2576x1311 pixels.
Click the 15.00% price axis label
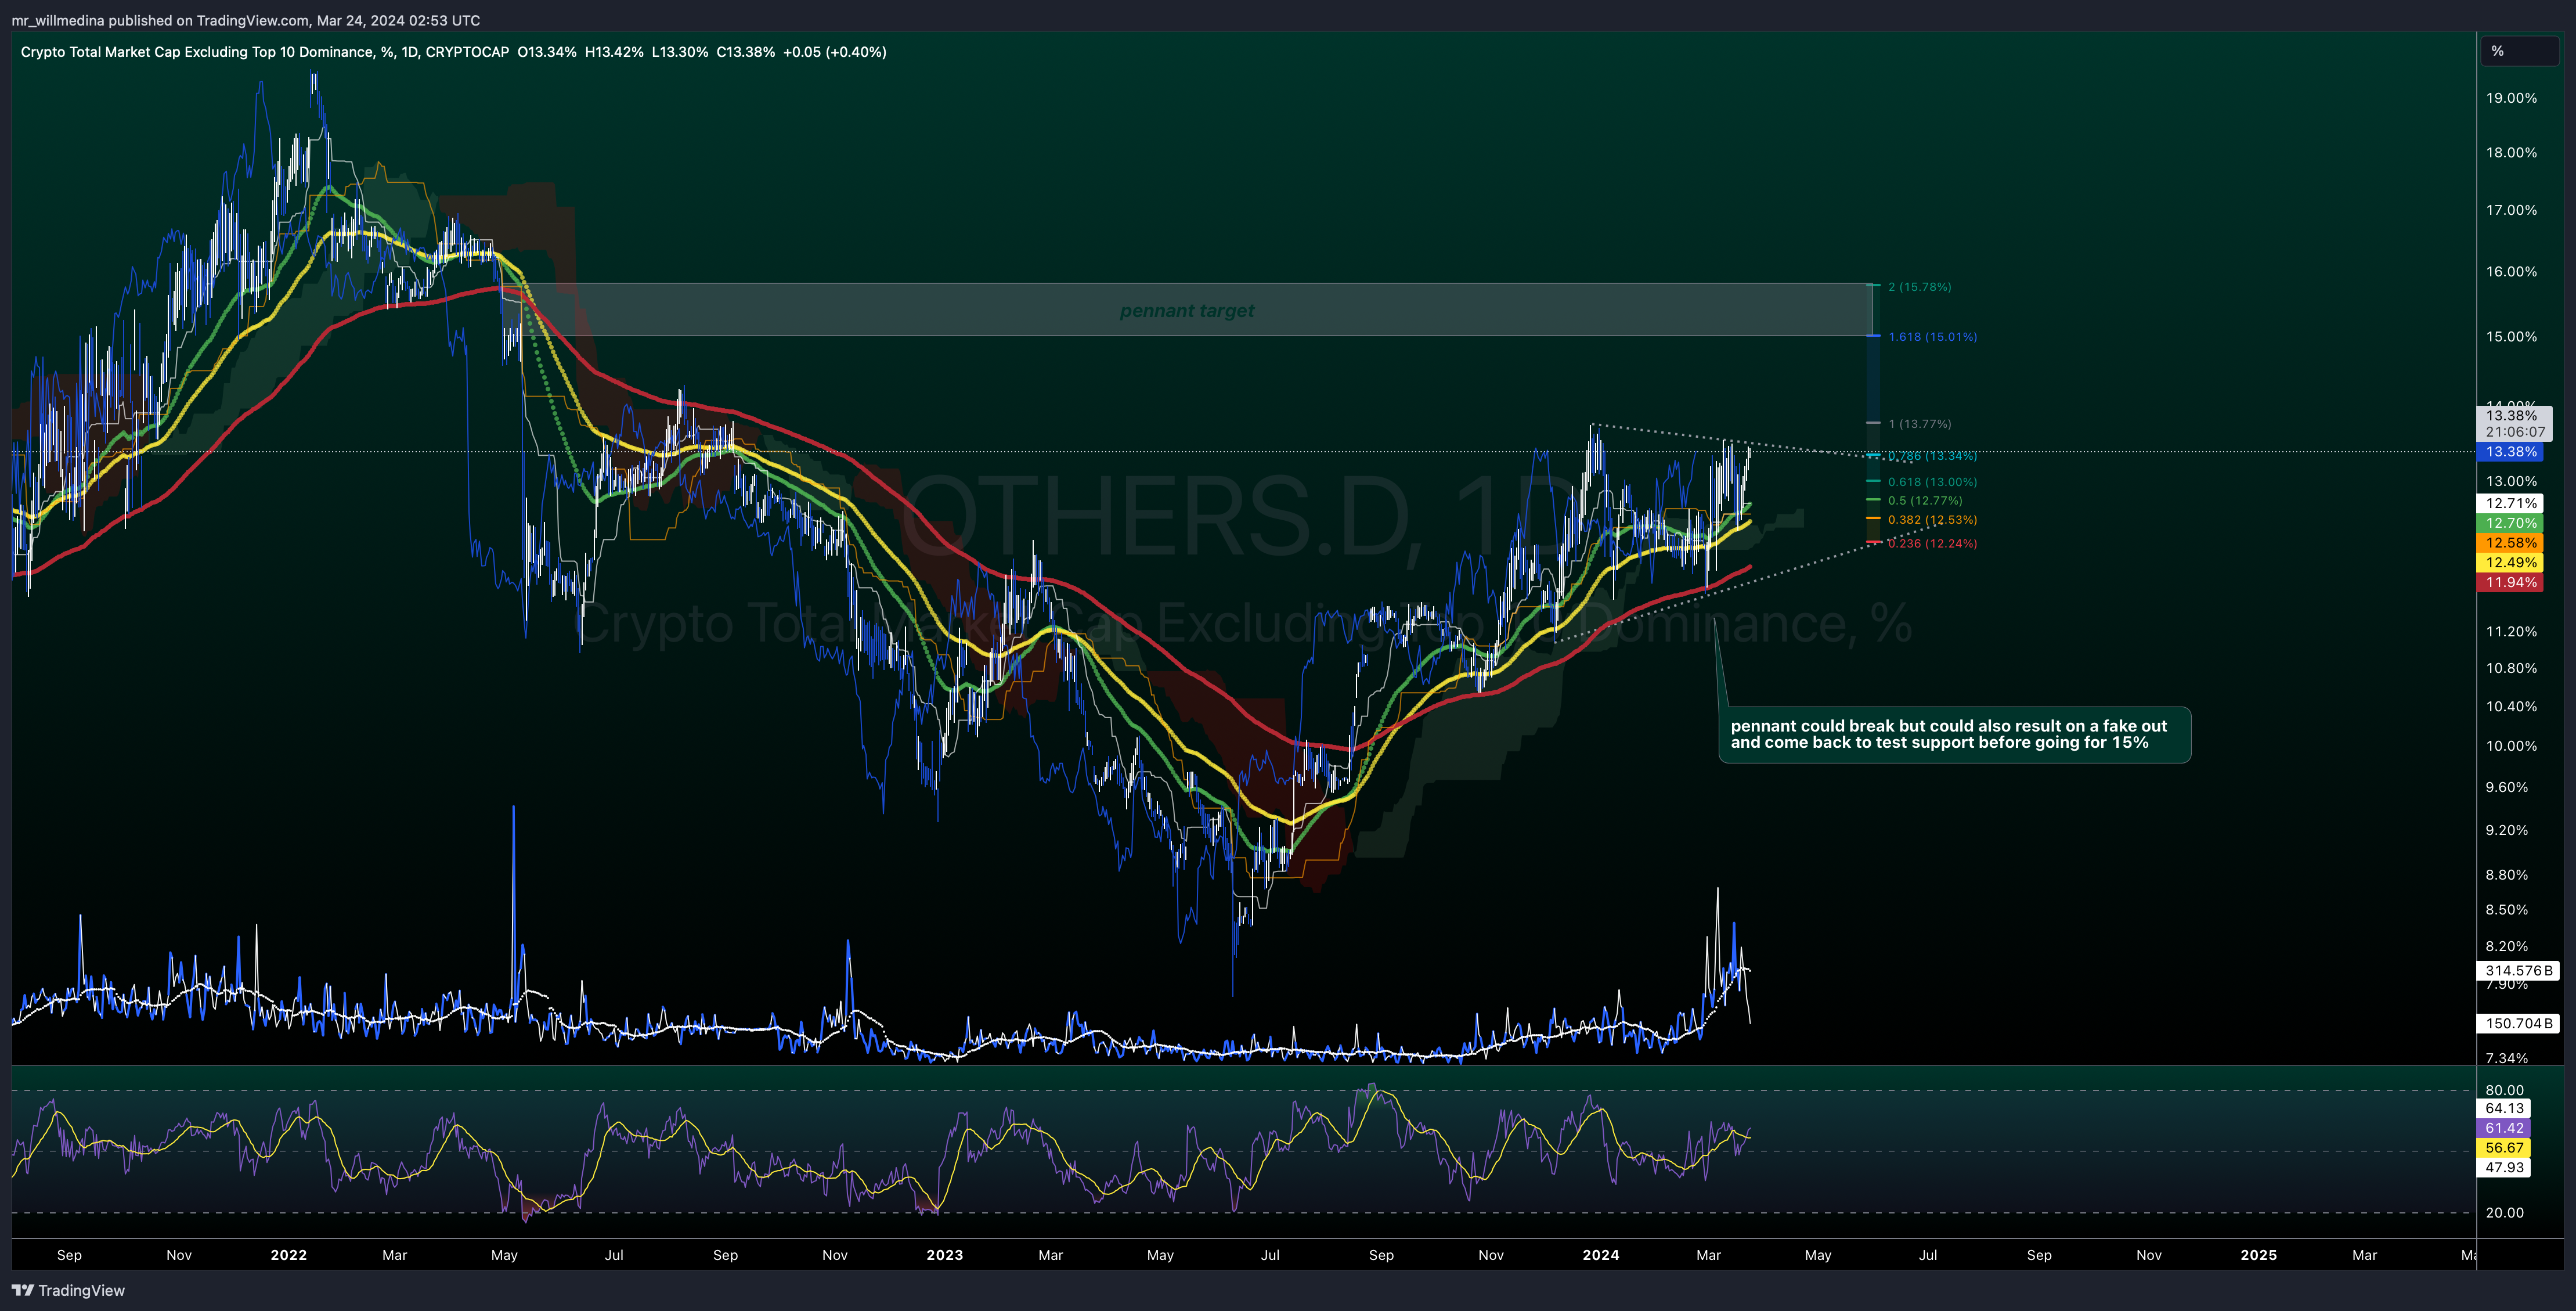click(2511, 337)
